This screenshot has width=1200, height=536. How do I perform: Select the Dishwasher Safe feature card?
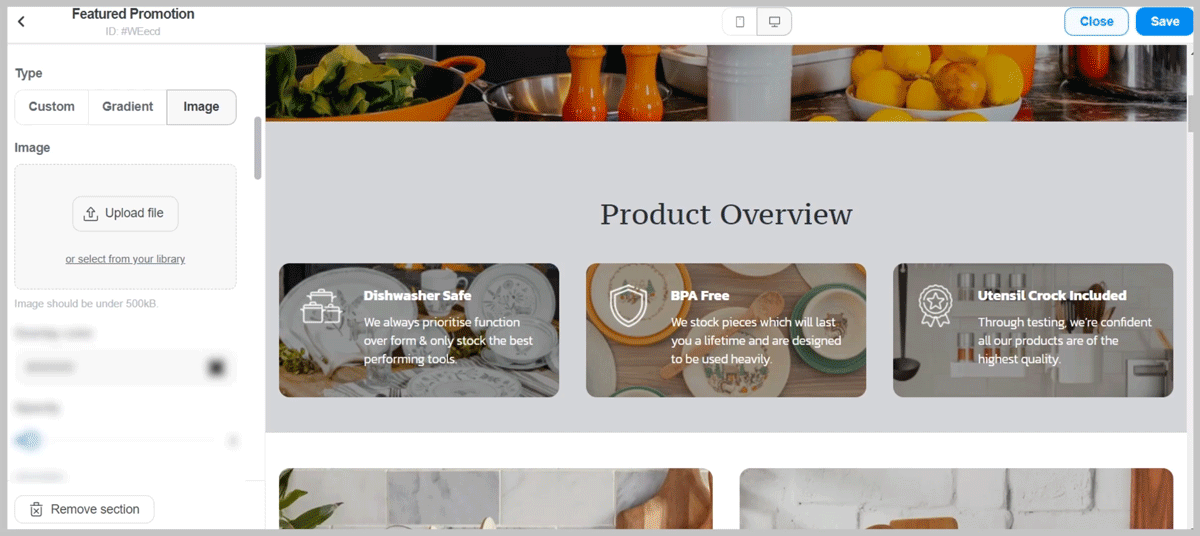[419, 330]
